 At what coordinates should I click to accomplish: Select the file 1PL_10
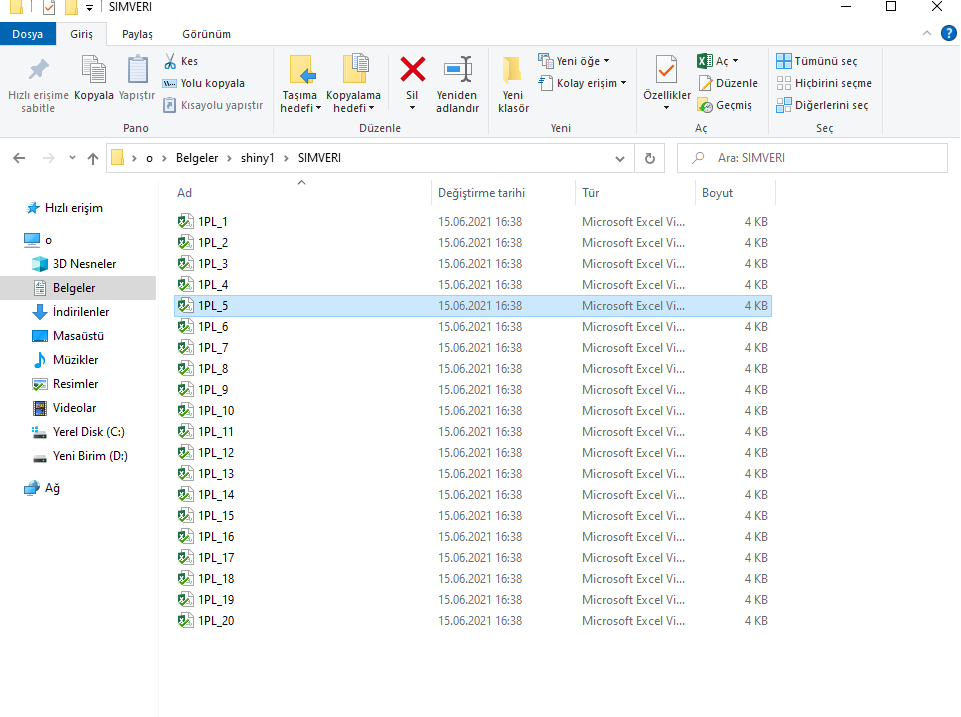tap(473, 411)
